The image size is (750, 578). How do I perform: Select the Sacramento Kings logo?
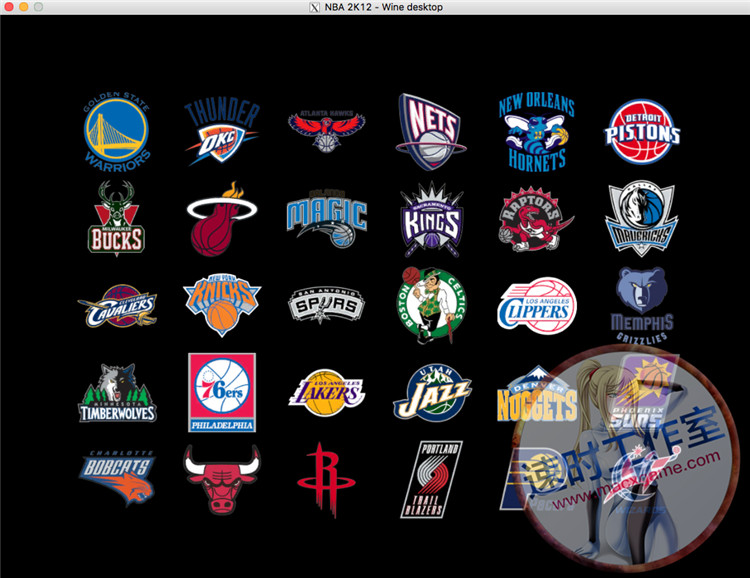tap(431, 219)
